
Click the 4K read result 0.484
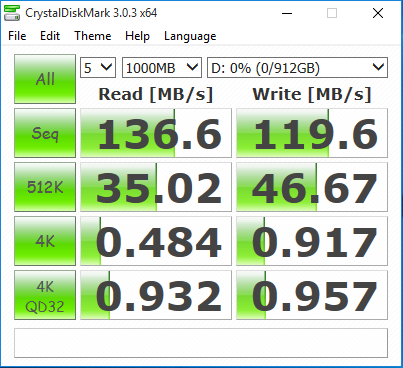tap(156, 241)
